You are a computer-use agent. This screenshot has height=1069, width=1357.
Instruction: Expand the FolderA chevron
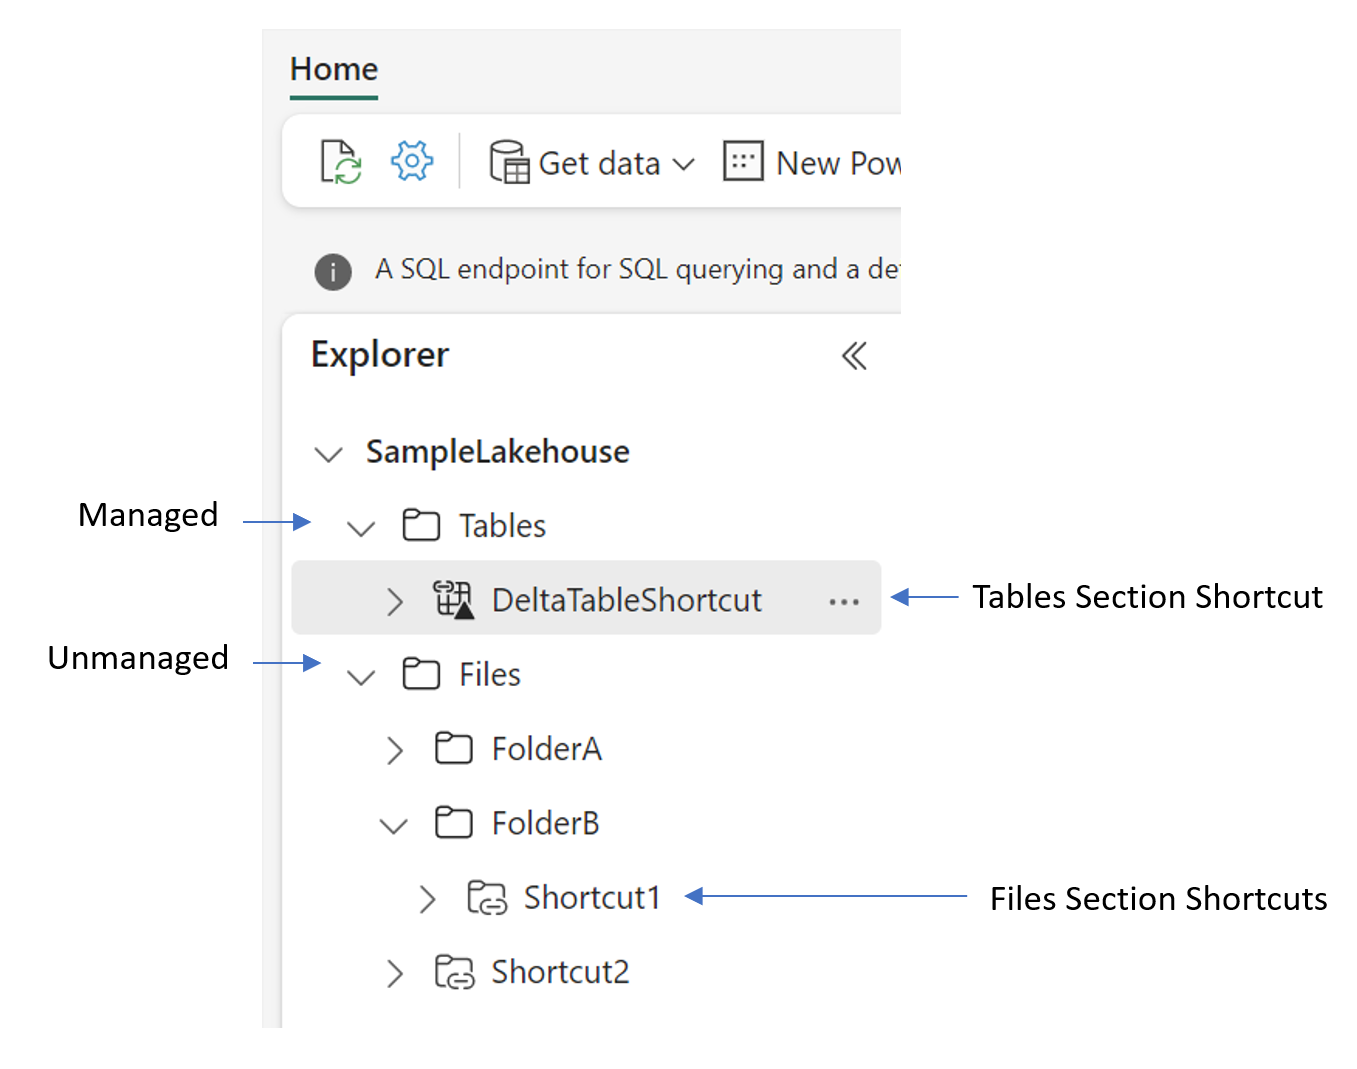[394, 750]
